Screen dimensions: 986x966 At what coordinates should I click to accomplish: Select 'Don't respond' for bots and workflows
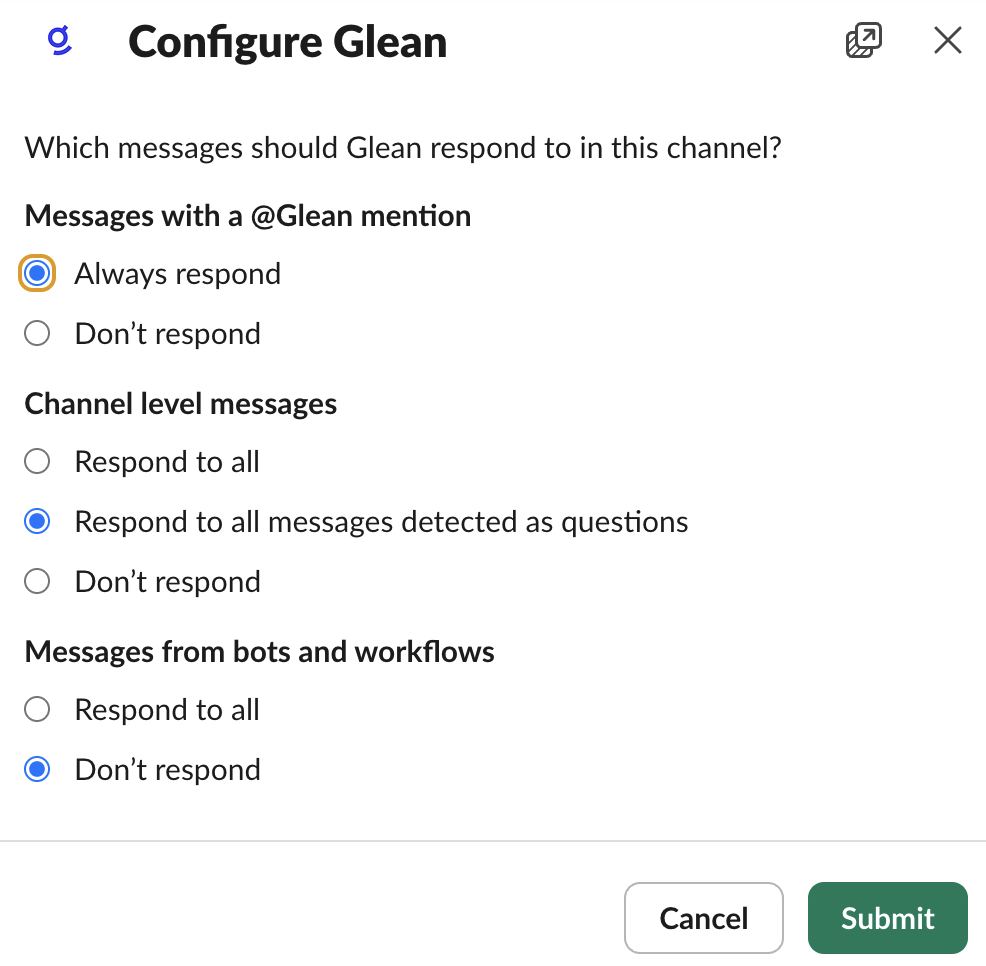click(36, 769)
